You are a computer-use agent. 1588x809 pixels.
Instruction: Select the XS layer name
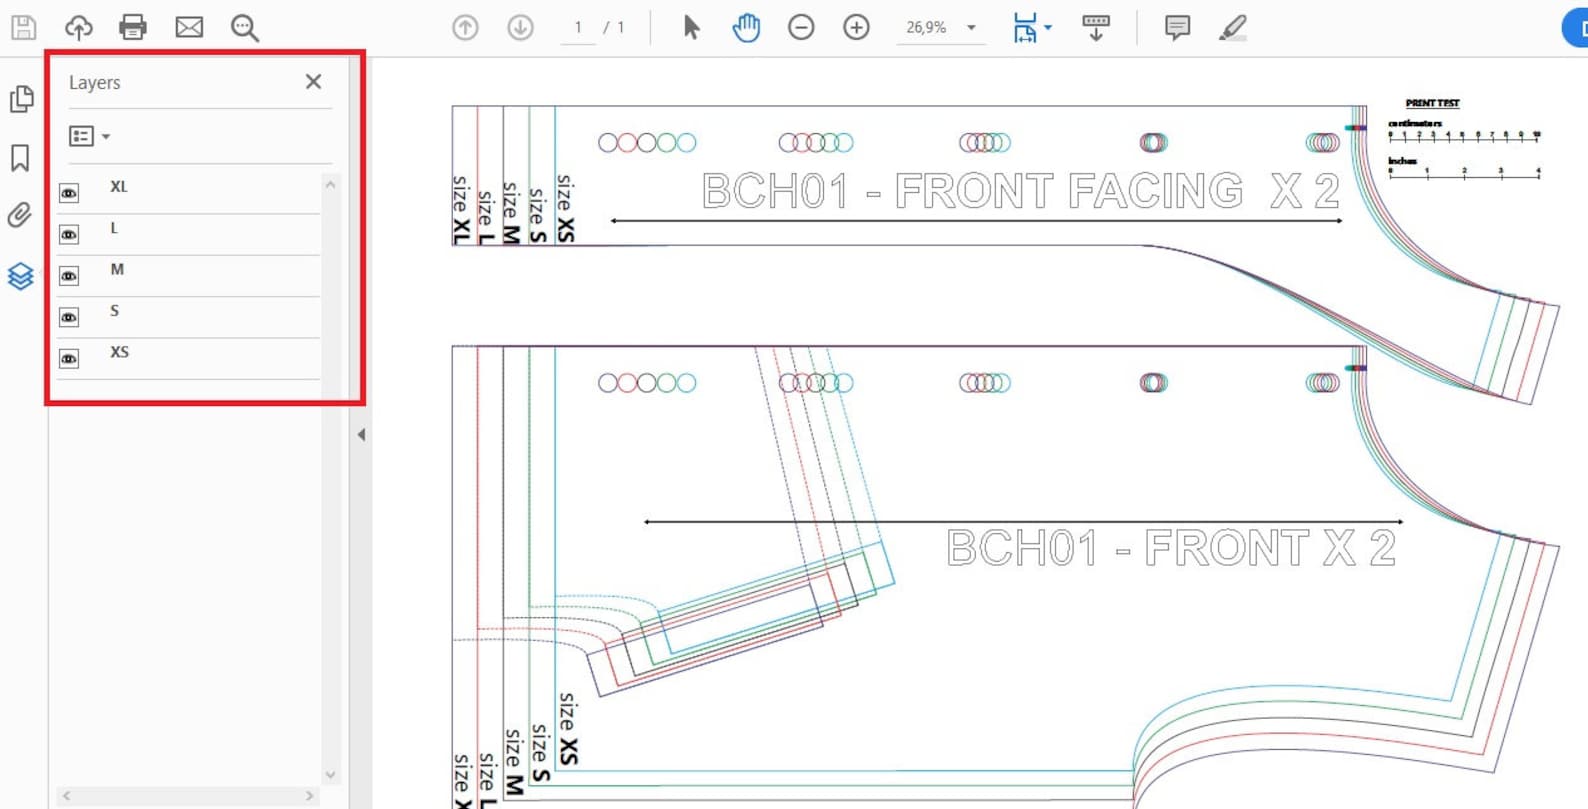click(119, 352)
